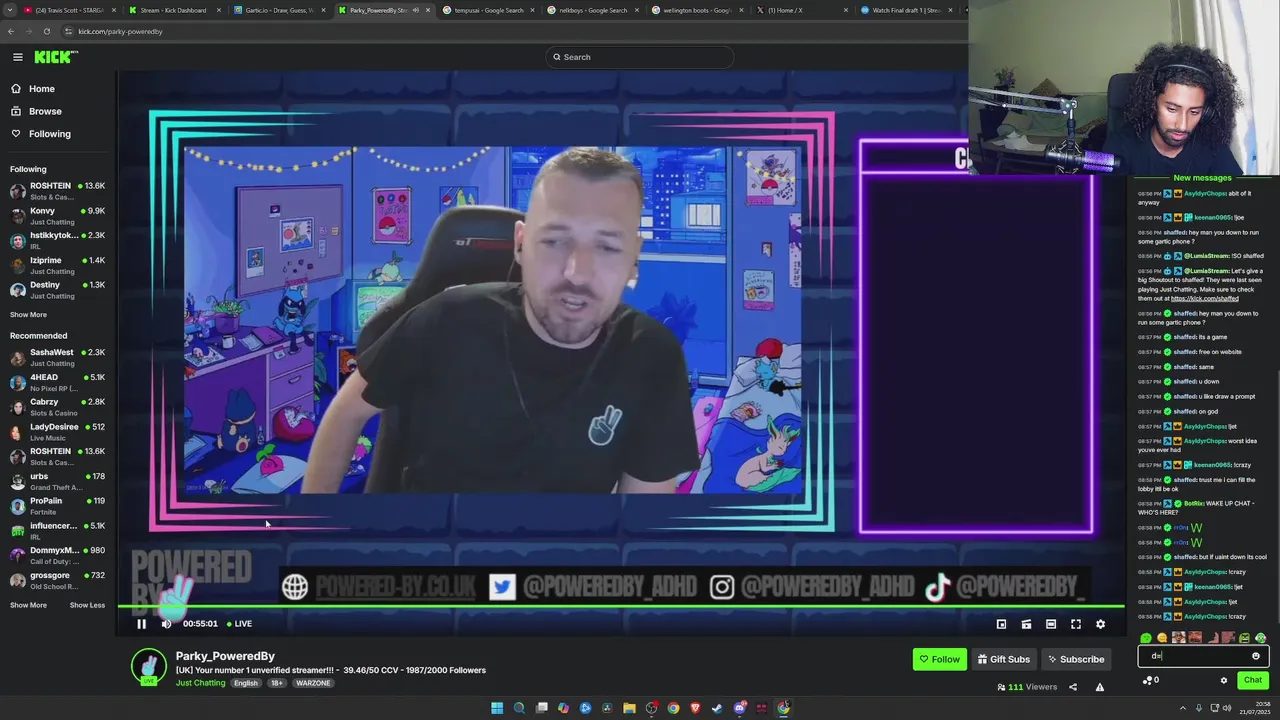
Task: Click the address bar URL
Action: [120, 31]
